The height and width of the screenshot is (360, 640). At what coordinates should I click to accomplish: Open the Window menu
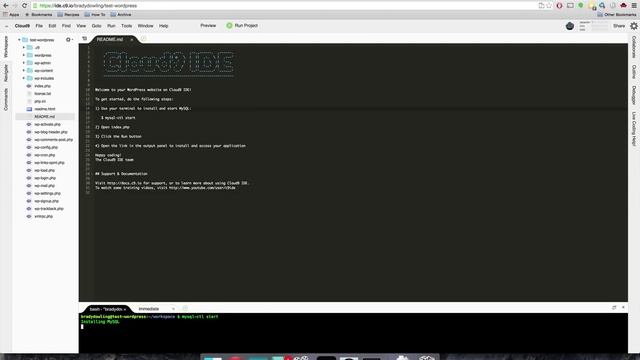click(145, 26)
